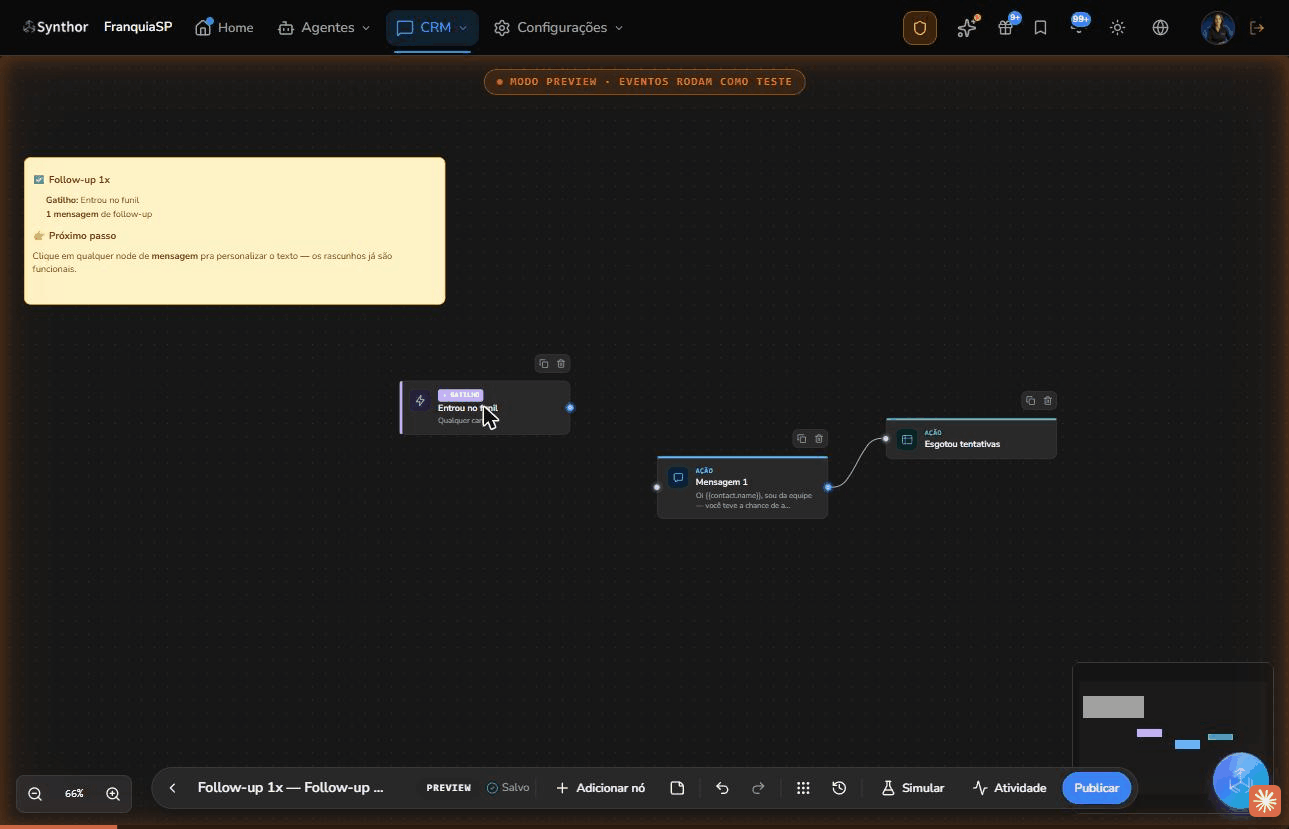Click the Modo Preview banner pill
The height and width of the screenshot is (829, 1289).
pos(644,82)
